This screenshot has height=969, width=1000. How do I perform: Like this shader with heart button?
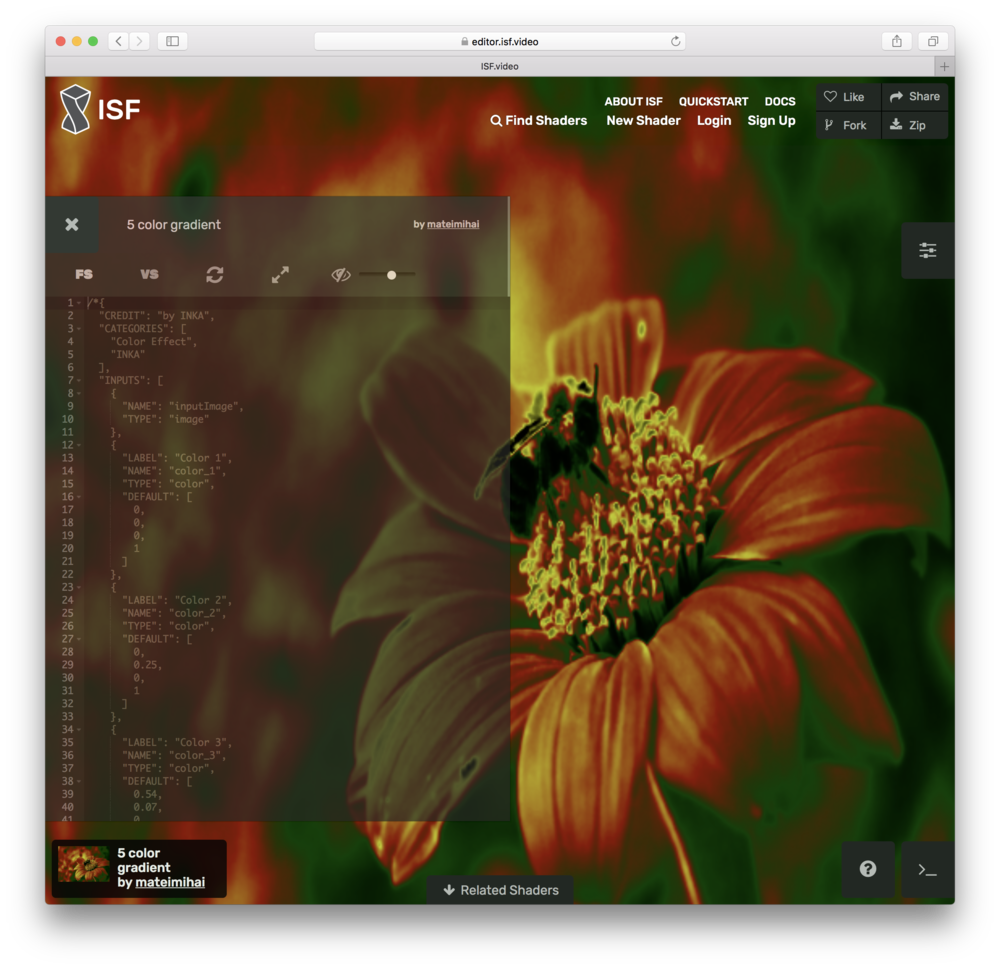coord(845,97)
